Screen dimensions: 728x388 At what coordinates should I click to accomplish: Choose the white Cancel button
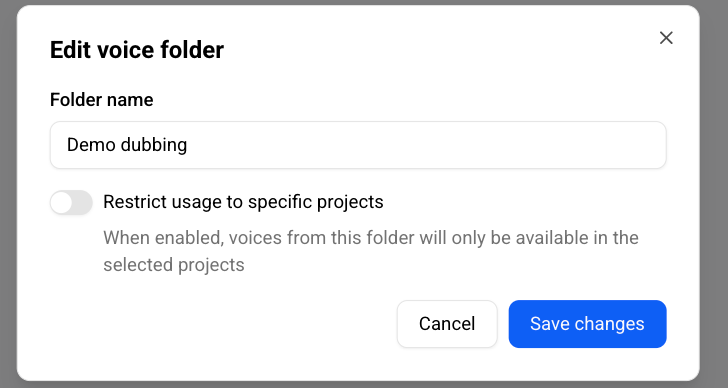(447, 324)
